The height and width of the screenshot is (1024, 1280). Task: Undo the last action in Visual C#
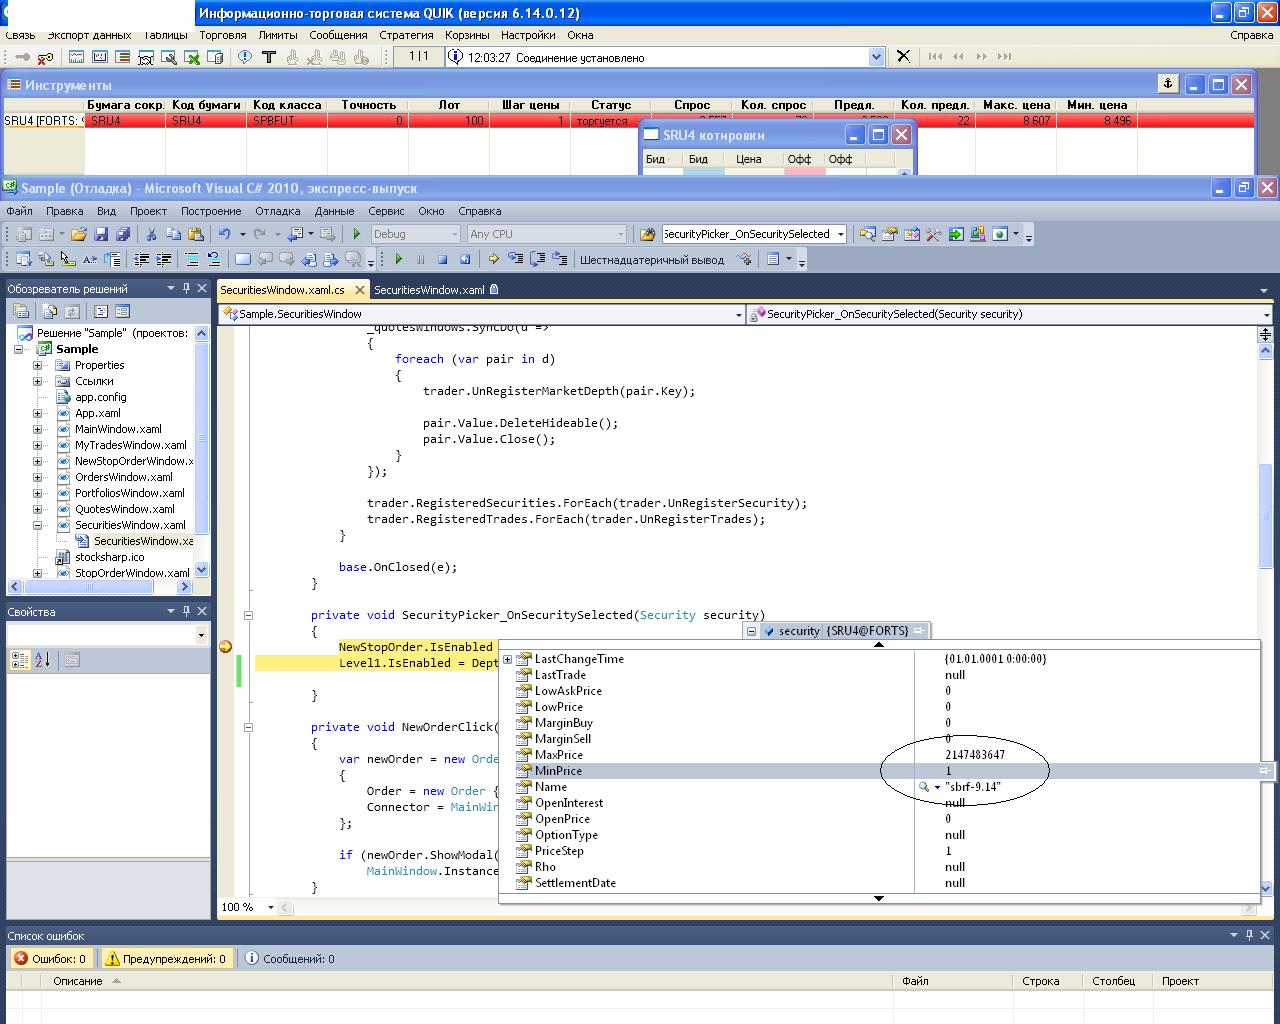[x=225, y=234]
